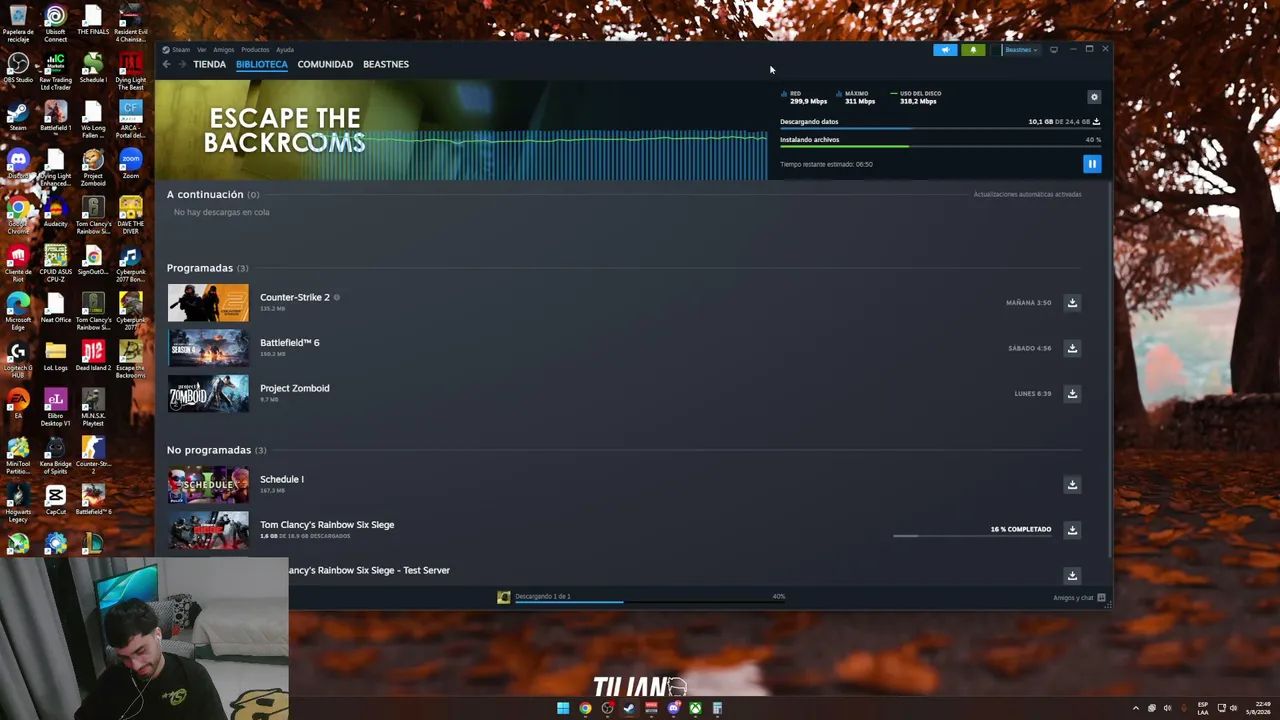
Task: Expand the Beastnes account dropdown
Action: pos(1020,50)
